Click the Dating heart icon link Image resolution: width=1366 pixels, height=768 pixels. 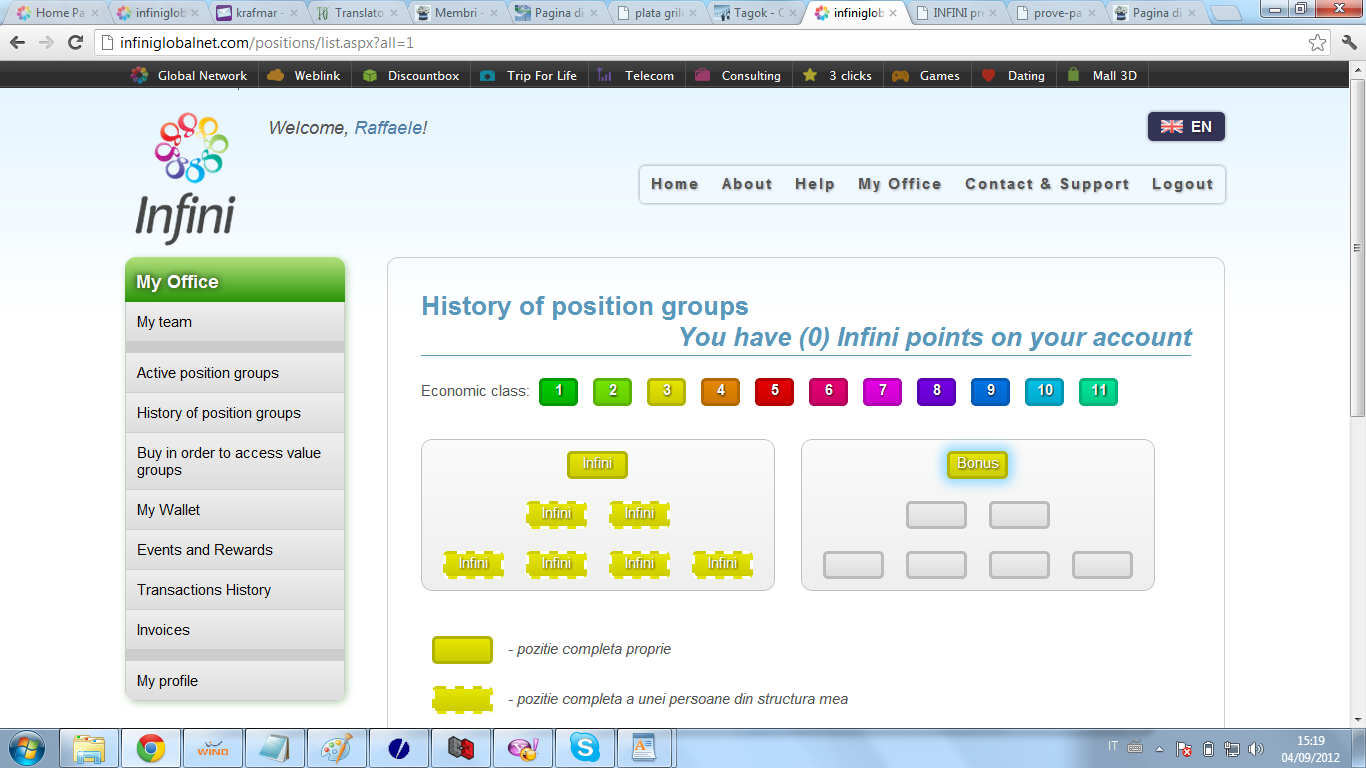point(989,76)
